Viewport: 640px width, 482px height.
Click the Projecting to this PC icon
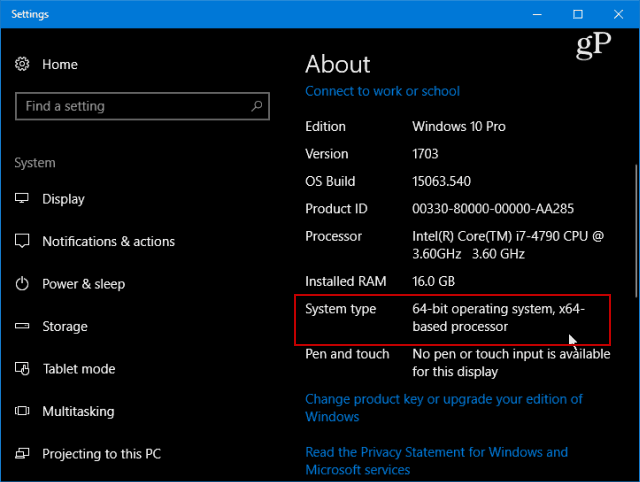pyautogui.click(x=22, y=453)
